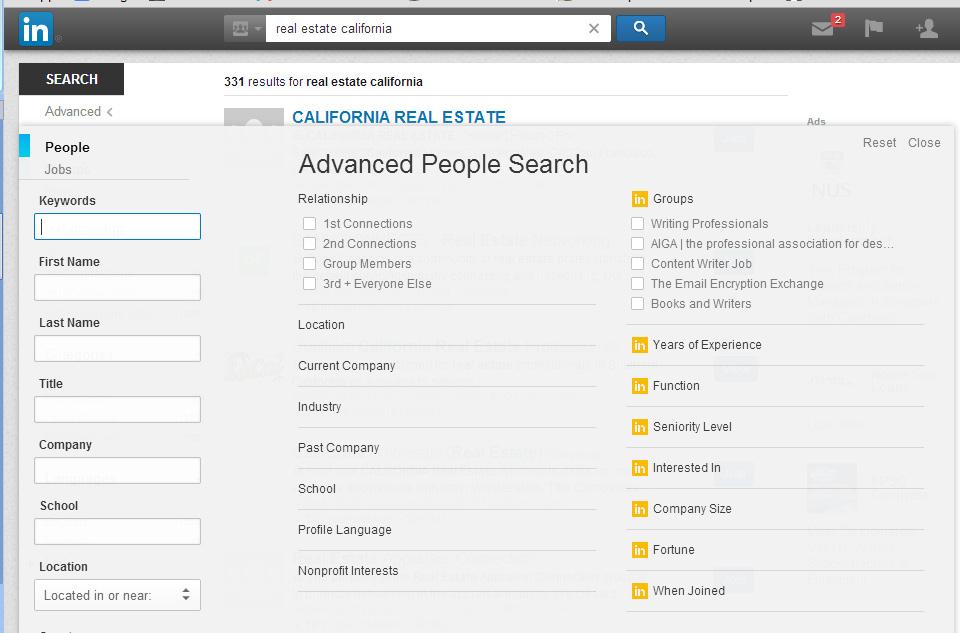The width and height of the screenshot is (960, 633).
Task: Click the result profile thumbnail for California Real Estate
Action: pos(253,118)
